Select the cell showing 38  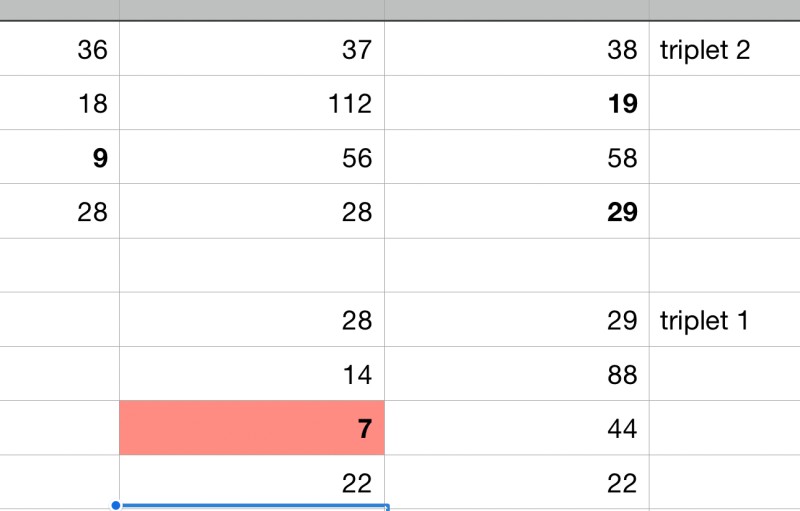click(x=517, y=49)
